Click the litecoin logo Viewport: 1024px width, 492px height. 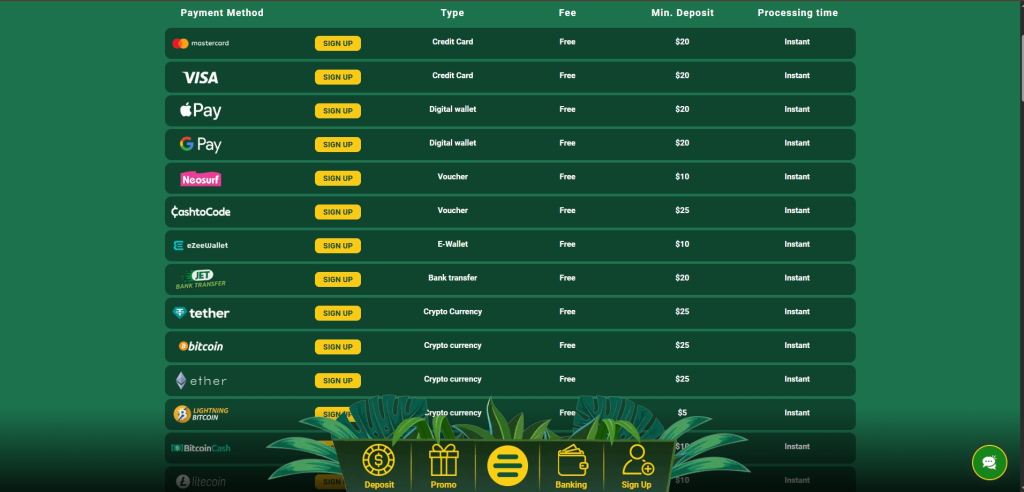click(x=200, y=482)
